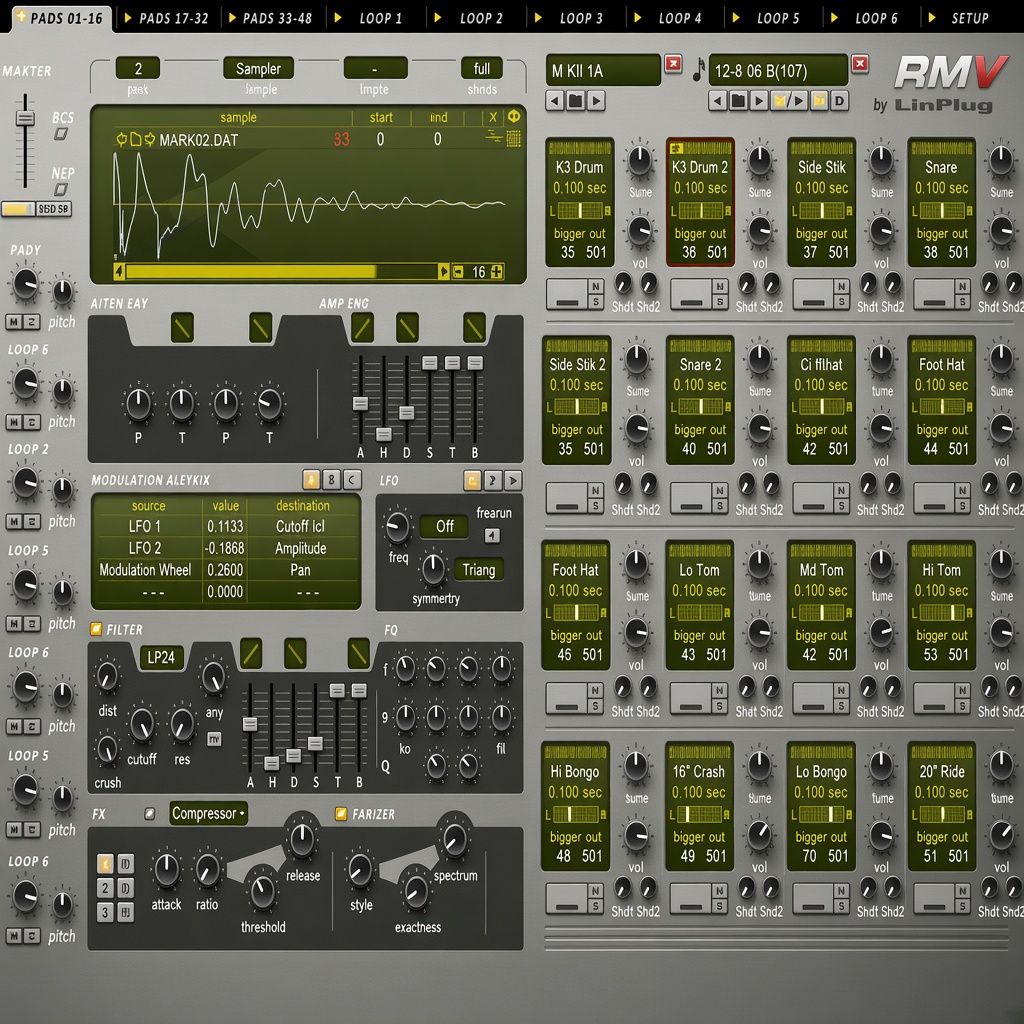
Task: Open the LP24 filter type selector
Action: coord(161,658)
